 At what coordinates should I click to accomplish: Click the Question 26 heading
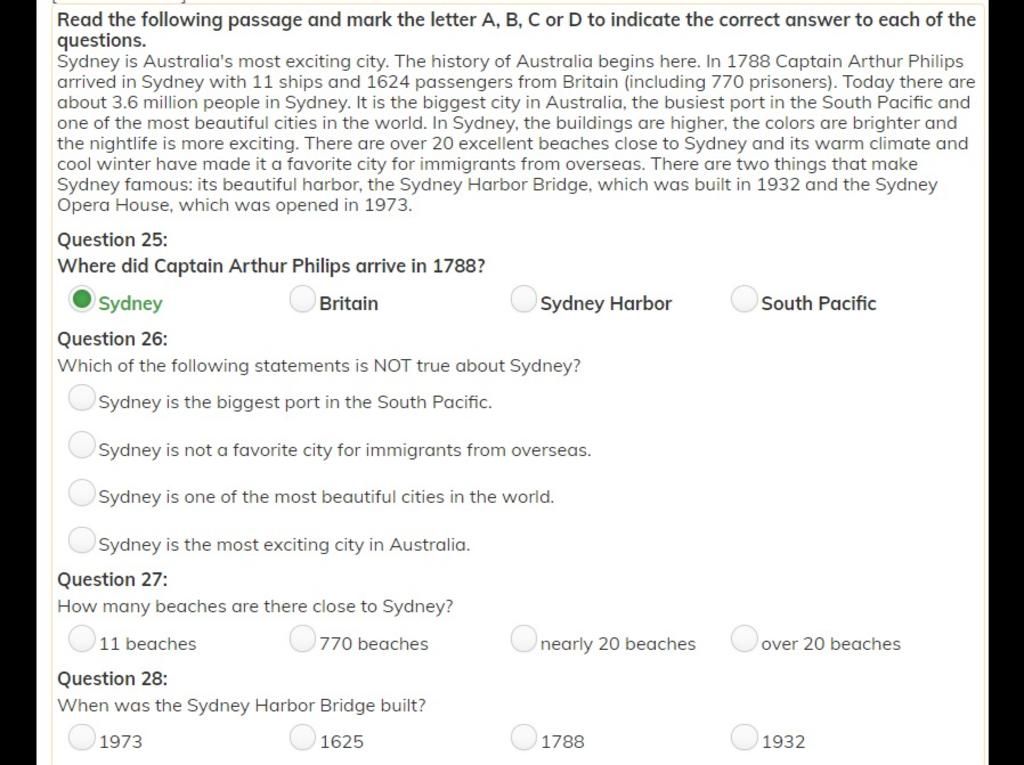pyautogui.click(x=112, y=339)
